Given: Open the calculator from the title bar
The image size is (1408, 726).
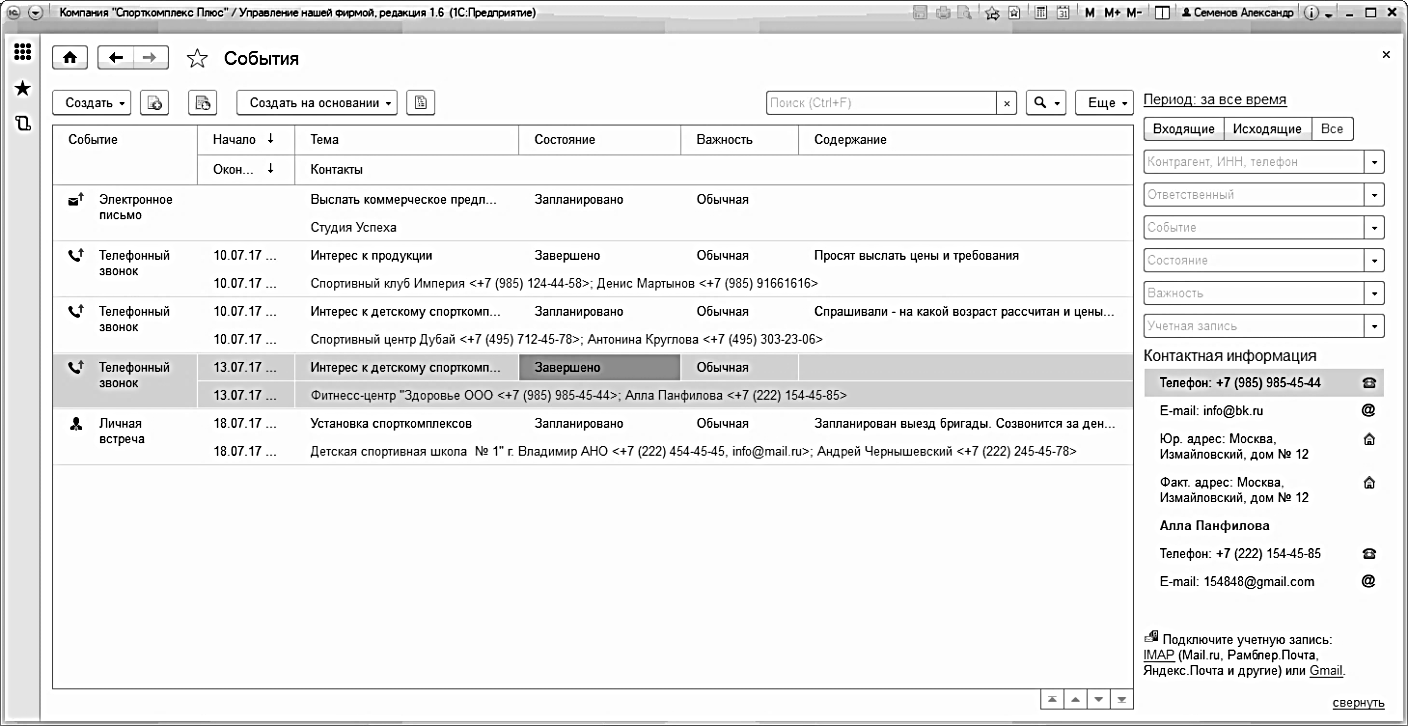Looking at the screenshot, I should [x=1041, y=13].
